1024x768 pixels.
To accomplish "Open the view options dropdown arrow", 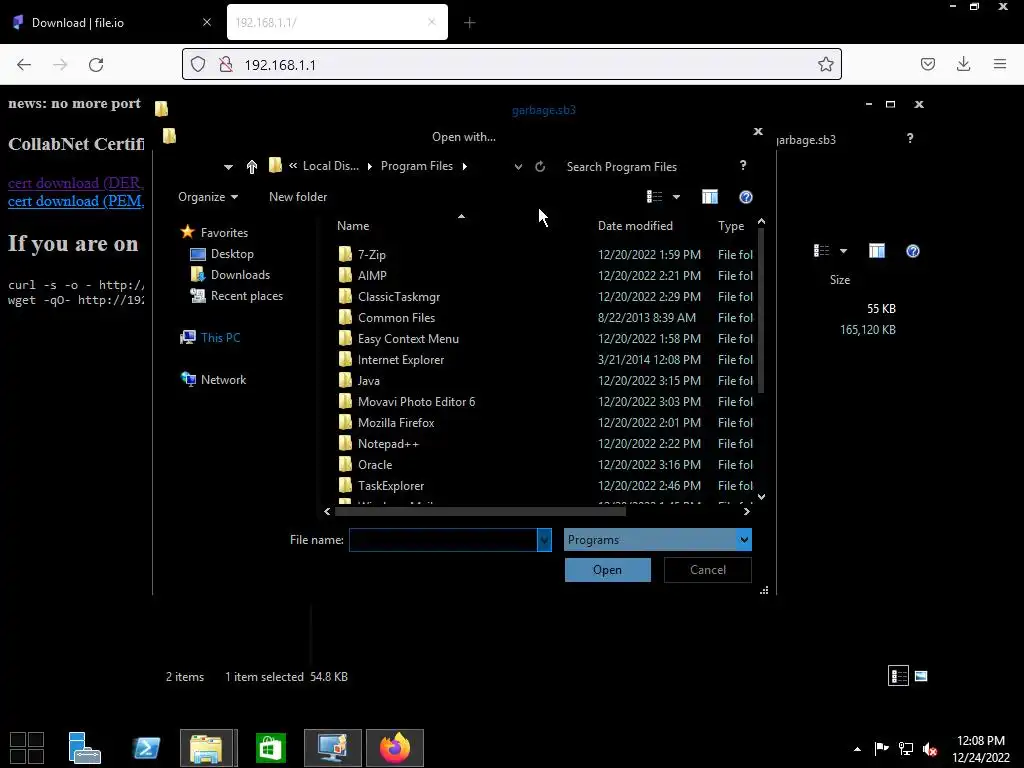I will coord(677,197).
